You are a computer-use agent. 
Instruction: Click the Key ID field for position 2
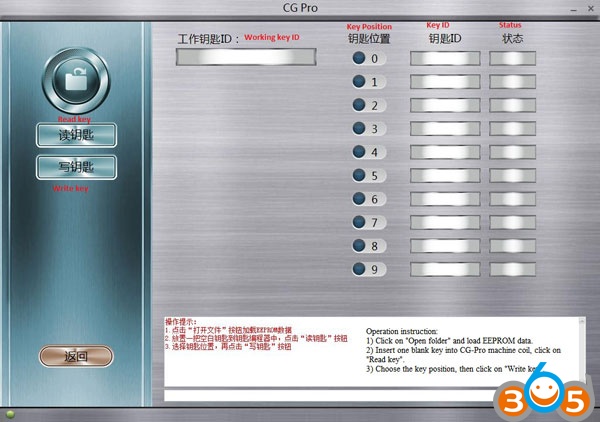coord(445,105)
